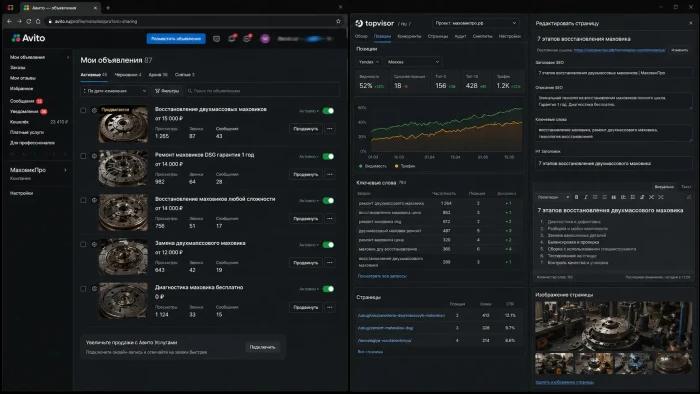
Task: Open status dropdown of the 643-views listing
Action: click(x=309, y=245)
